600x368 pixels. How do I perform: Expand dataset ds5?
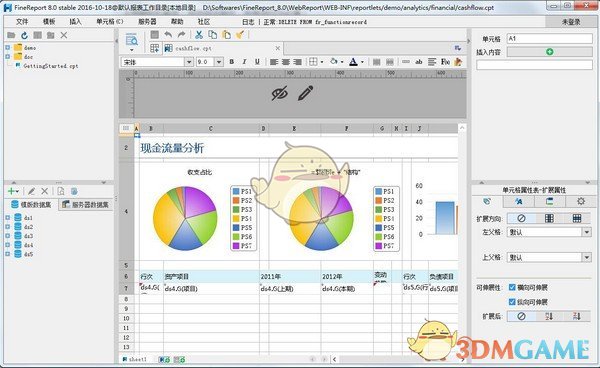point(8,254)
